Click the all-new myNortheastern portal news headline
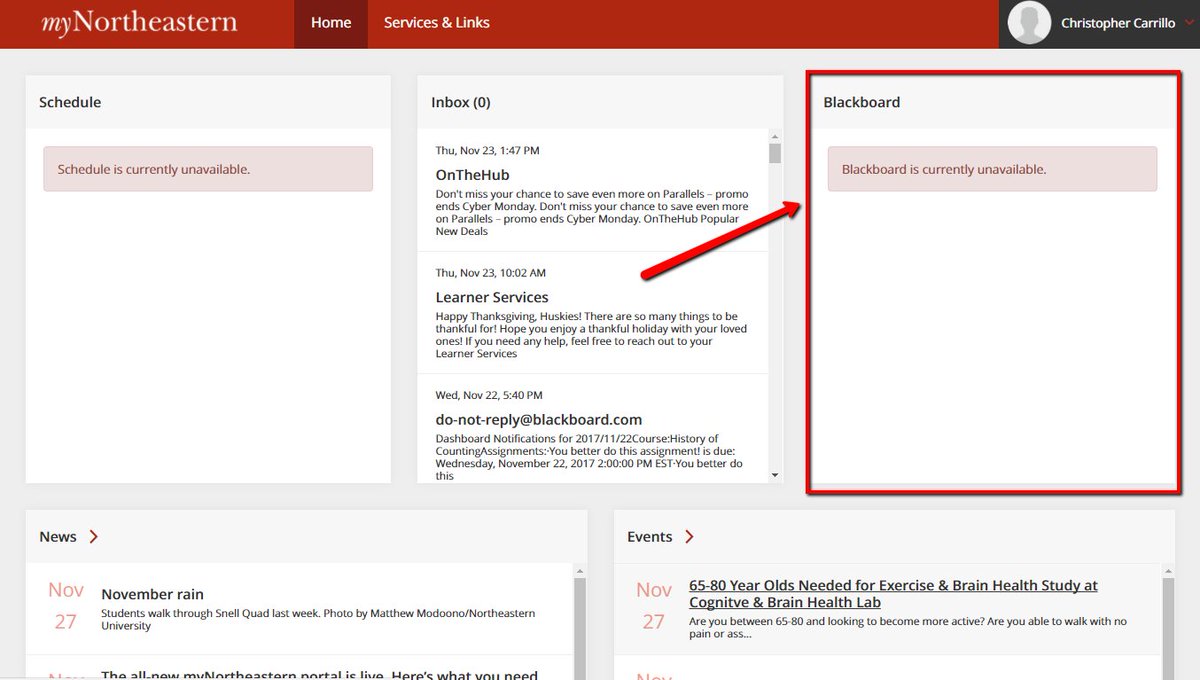The width and height of the screenshot is (1200, 680). point(320,675)
